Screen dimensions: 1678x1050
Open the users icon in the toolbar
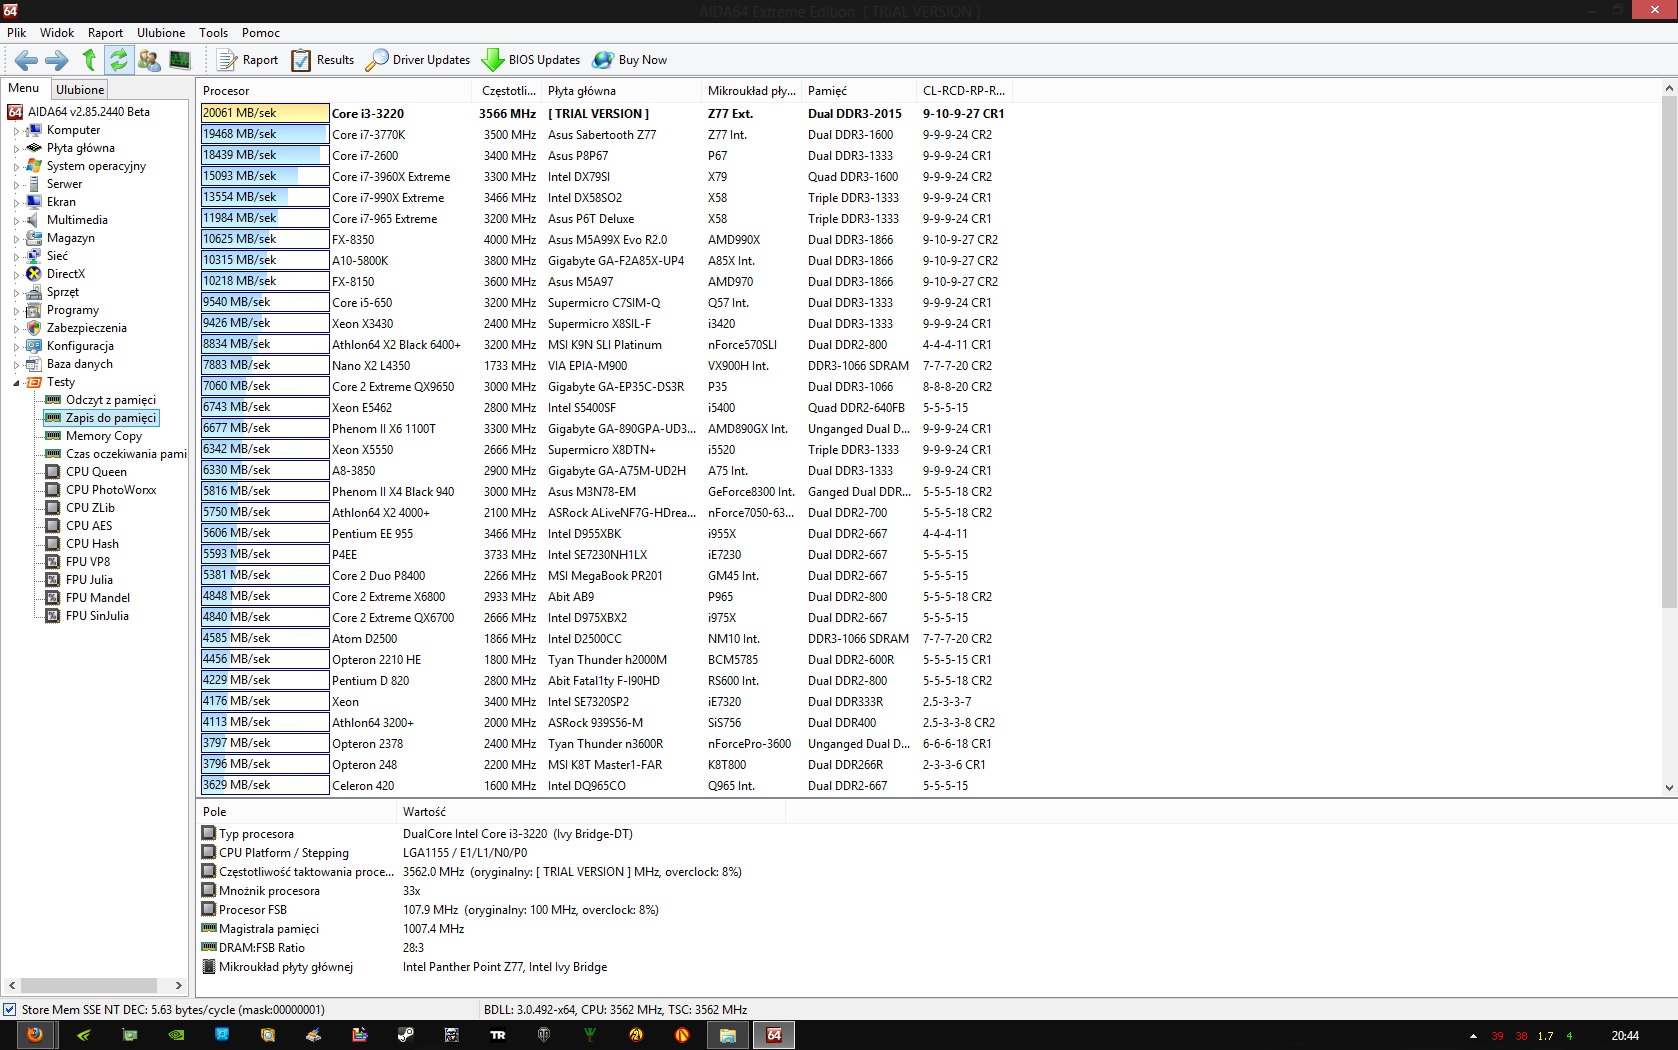click(149, 60)
